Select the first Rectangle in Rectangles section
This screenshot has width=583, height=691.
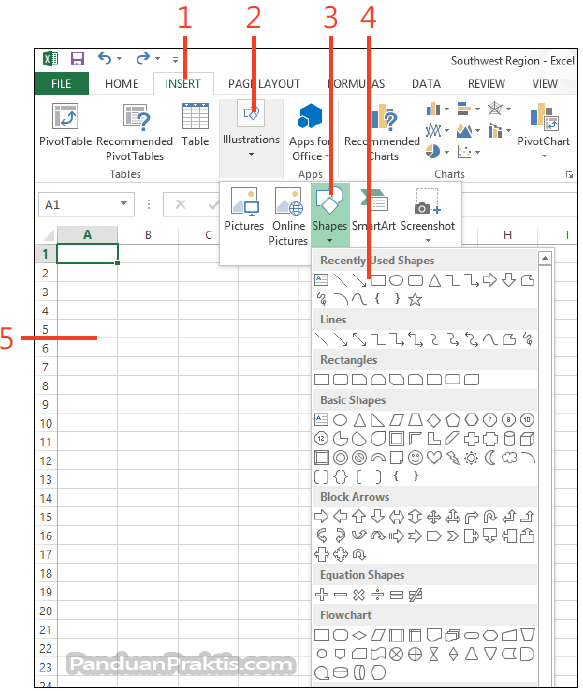point(321,379)
